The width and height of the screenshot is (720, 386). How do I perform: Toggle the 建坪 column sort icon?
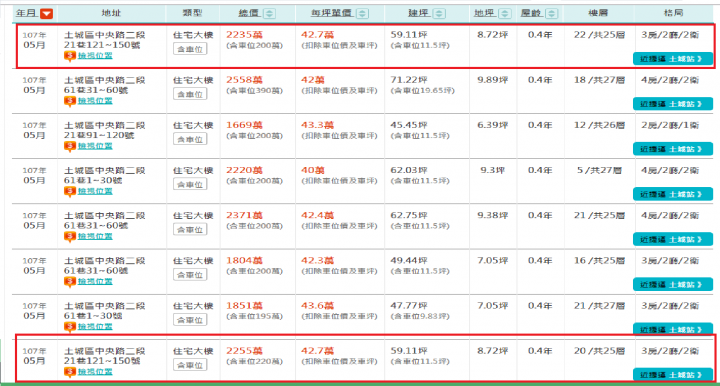click(x=439, y=14)
